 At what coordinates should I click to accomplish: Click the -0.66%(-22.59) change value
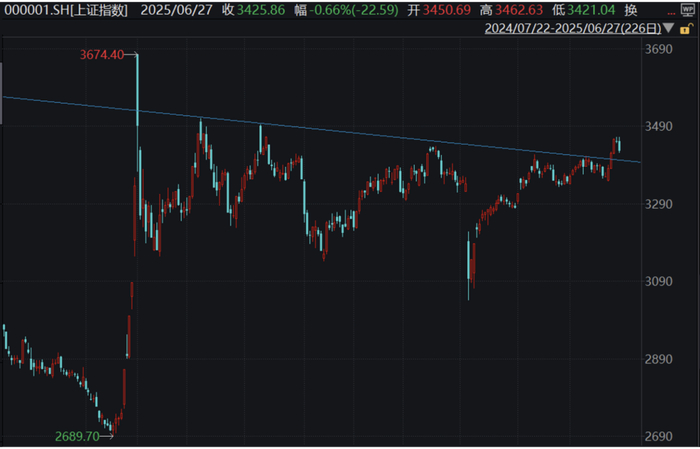tap(354, 10)
